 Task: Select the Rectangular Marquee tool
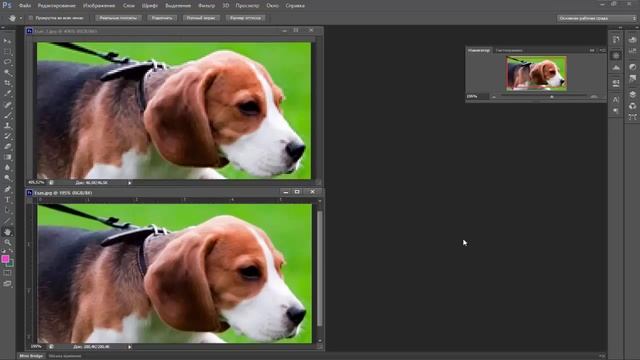tap(7, 51)
